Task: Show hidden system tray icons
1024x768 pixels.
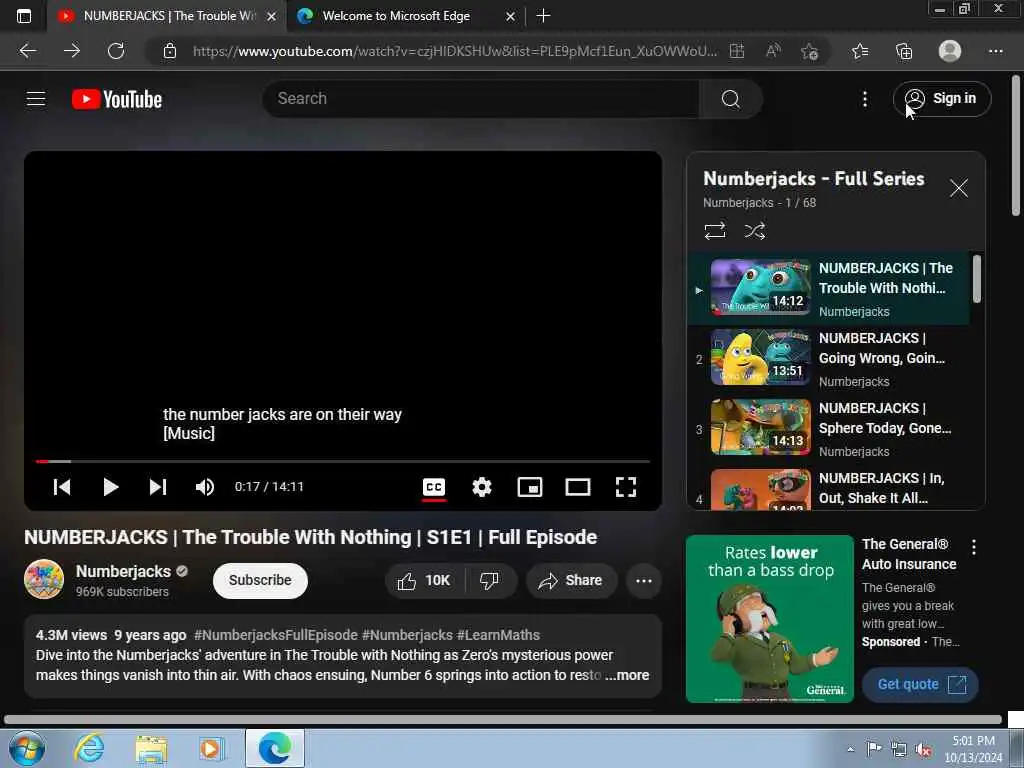Action: (850, 749)
